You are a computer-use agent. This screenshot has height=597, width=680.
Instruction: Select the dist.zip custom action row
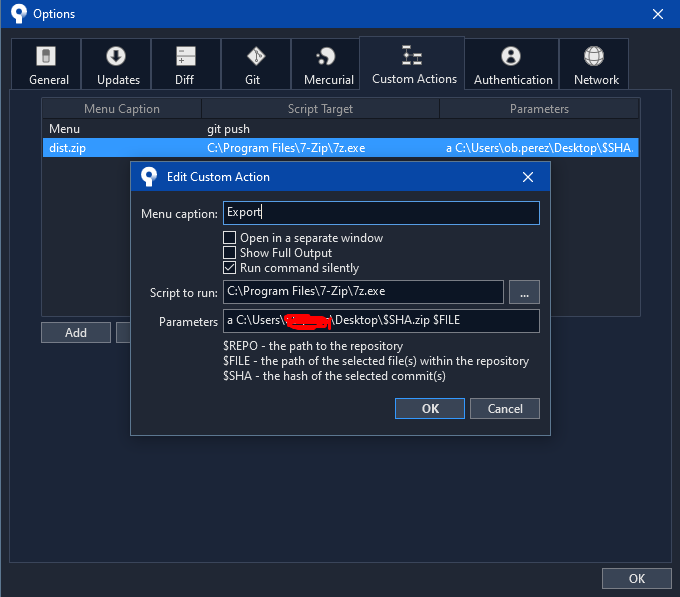point(340,148)
